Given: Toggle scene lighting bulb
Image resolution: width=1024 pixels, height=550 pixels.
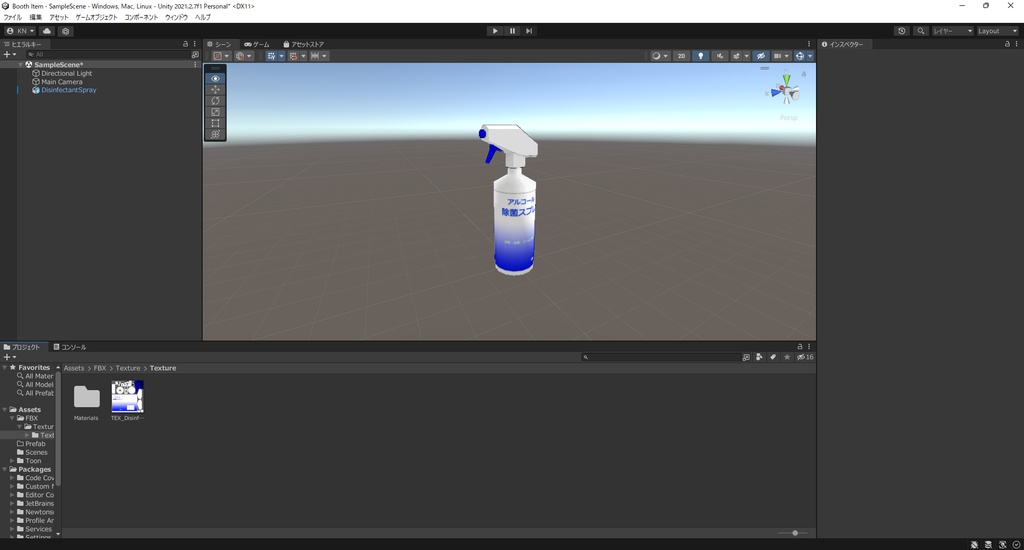Looking at the screenshot, I should (701, 56).
